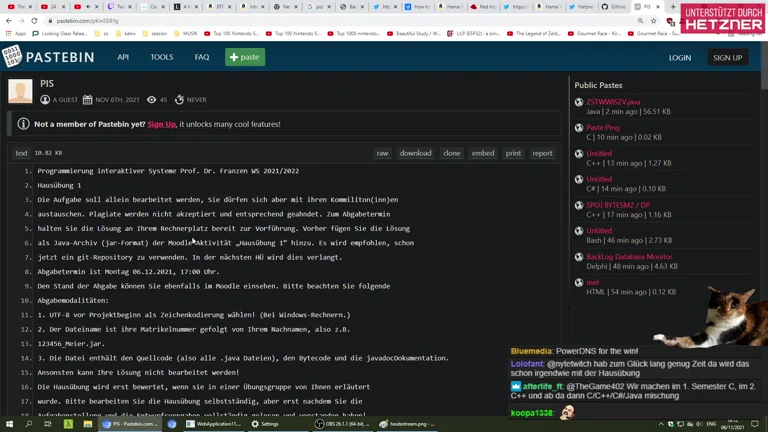Switch to WebApplication11 taskbar item
The image size is (768, 432).
(214, 424)
